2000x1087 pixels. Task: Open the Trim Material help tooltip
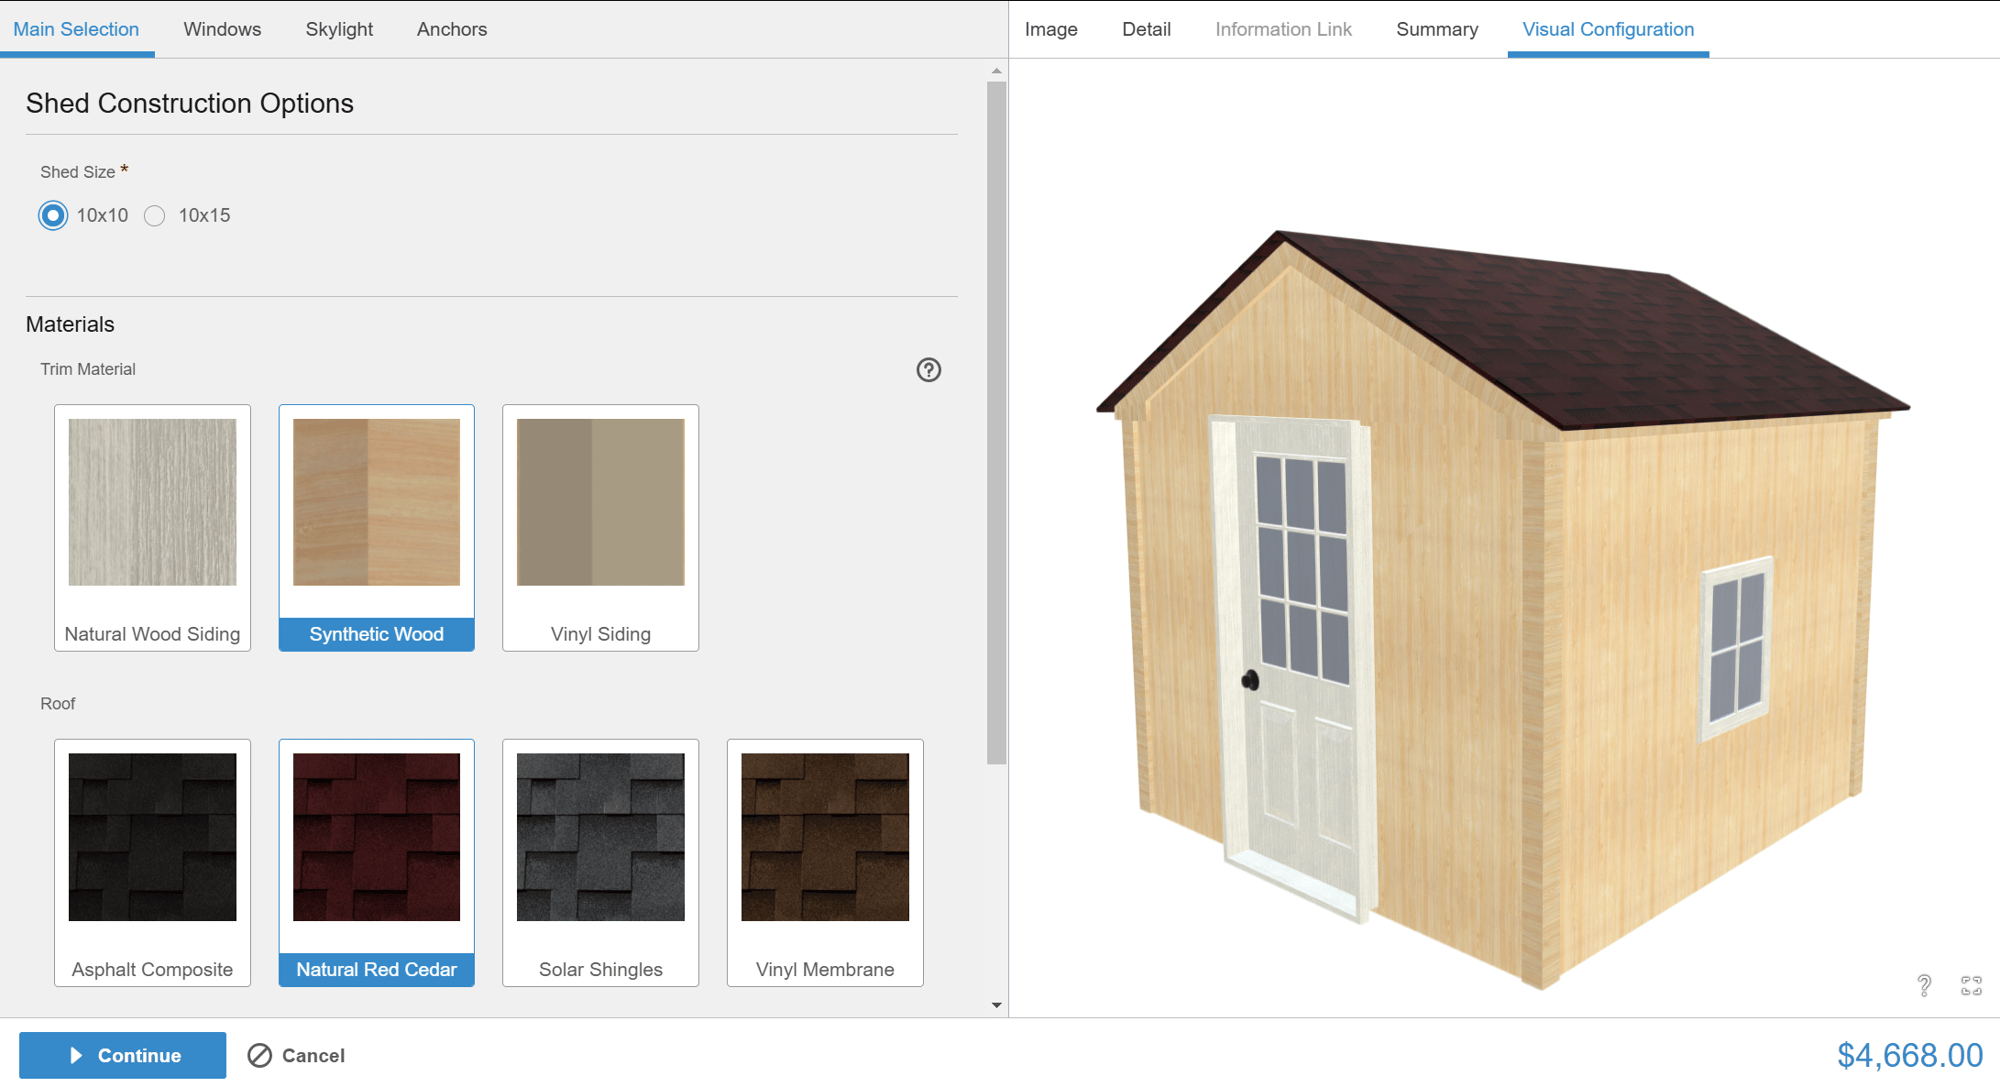(x=928, y=370)
